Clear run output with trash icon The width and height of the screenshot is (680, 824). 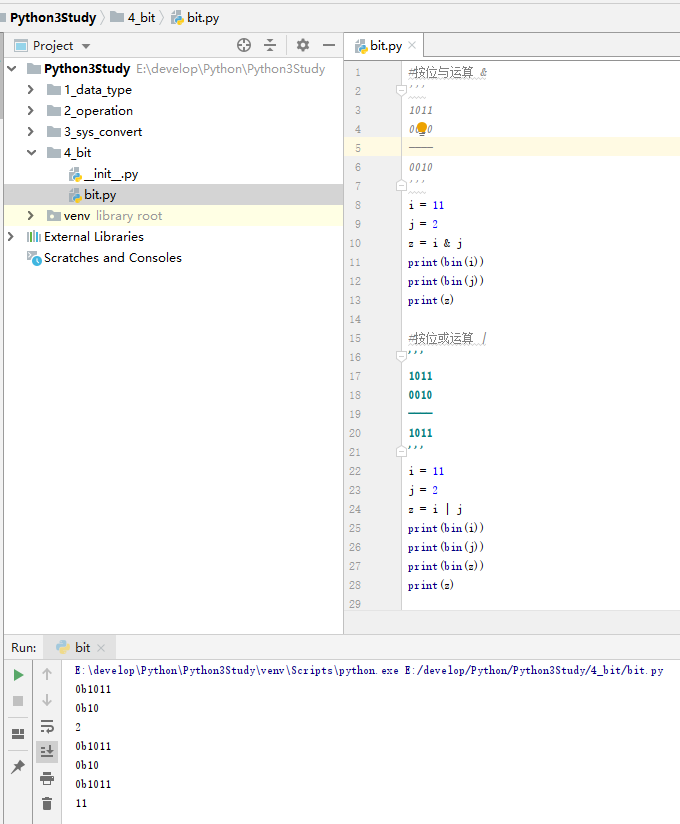[47, 803]
